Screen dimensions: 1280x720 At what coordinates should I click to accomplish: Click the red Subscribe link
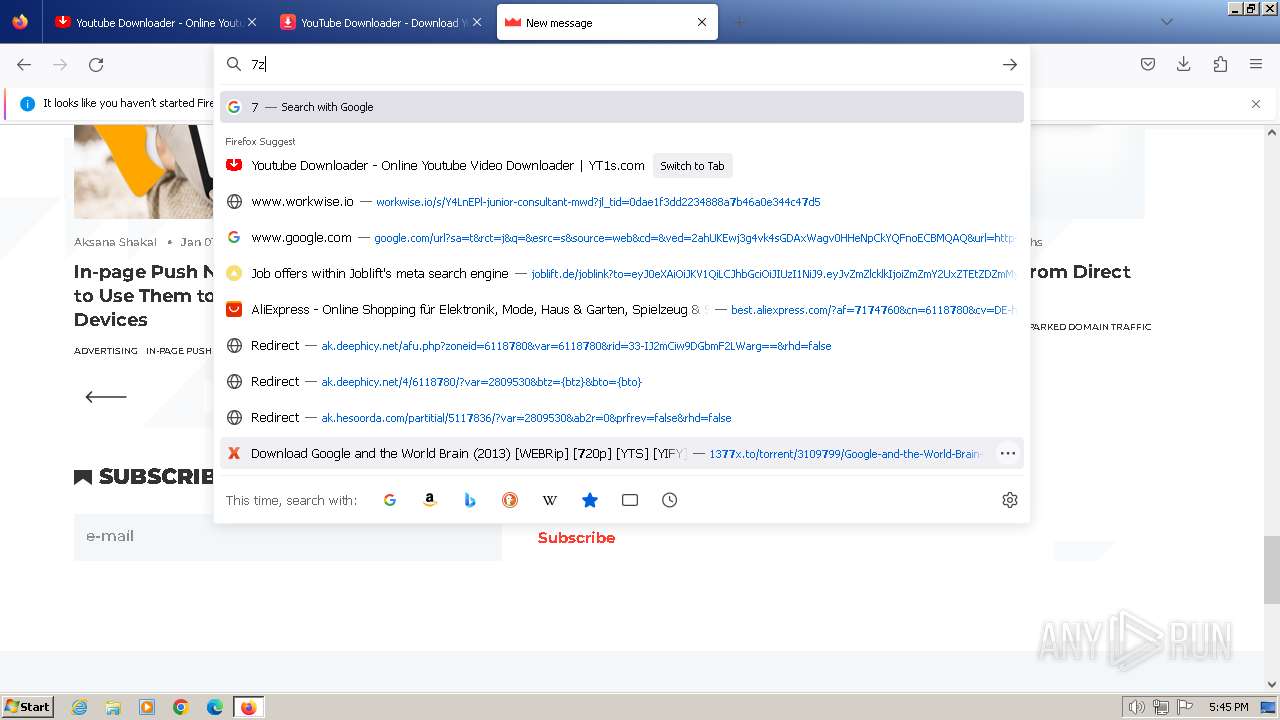click(x=576, y=538)
